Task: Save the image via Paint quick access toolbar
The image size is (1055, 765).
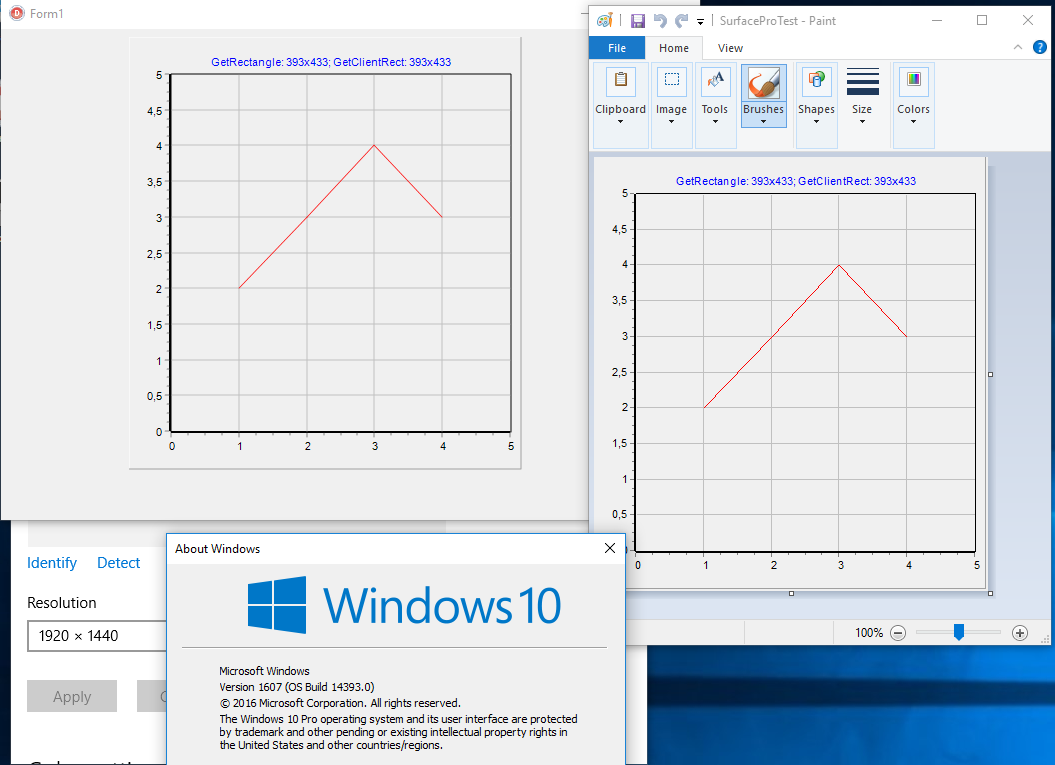Action: point(638,21)
